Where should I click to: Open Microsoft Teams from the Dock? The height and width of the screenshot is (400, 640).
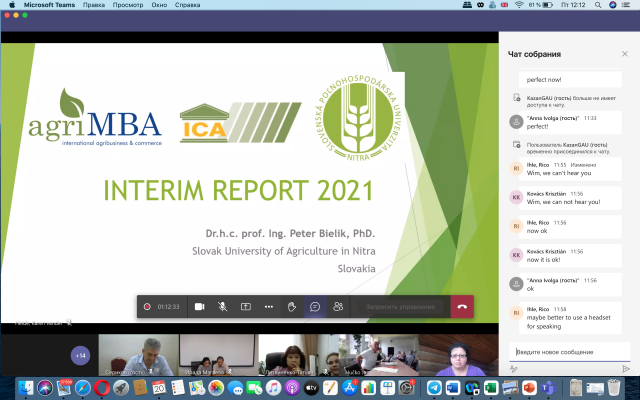point(548,388)
